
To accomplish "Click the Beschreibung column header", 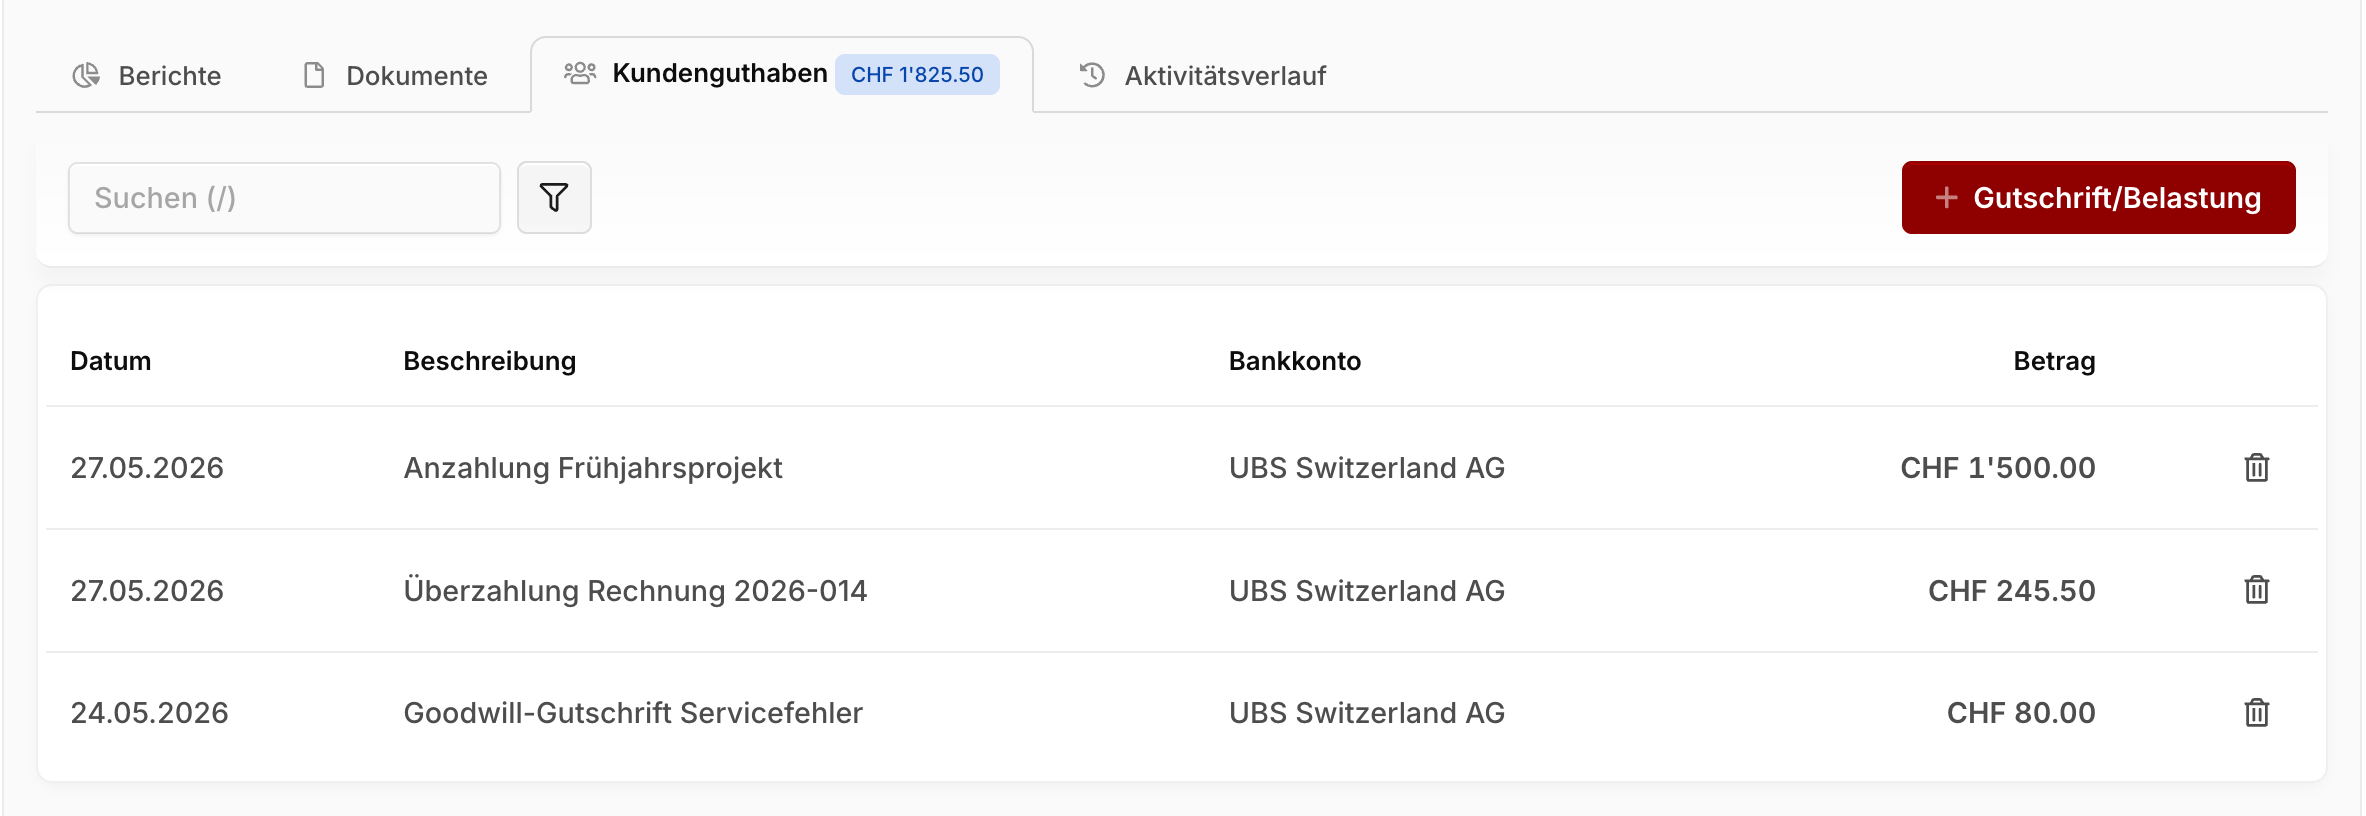I will coord(490,361).
